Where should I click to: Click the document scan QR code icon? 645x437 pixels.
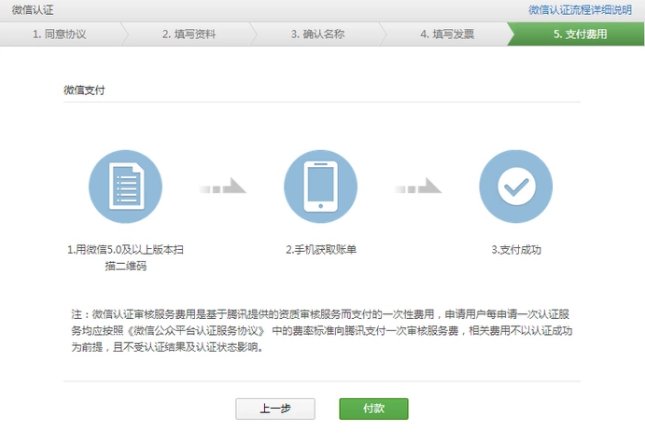[x=125, y=186]
